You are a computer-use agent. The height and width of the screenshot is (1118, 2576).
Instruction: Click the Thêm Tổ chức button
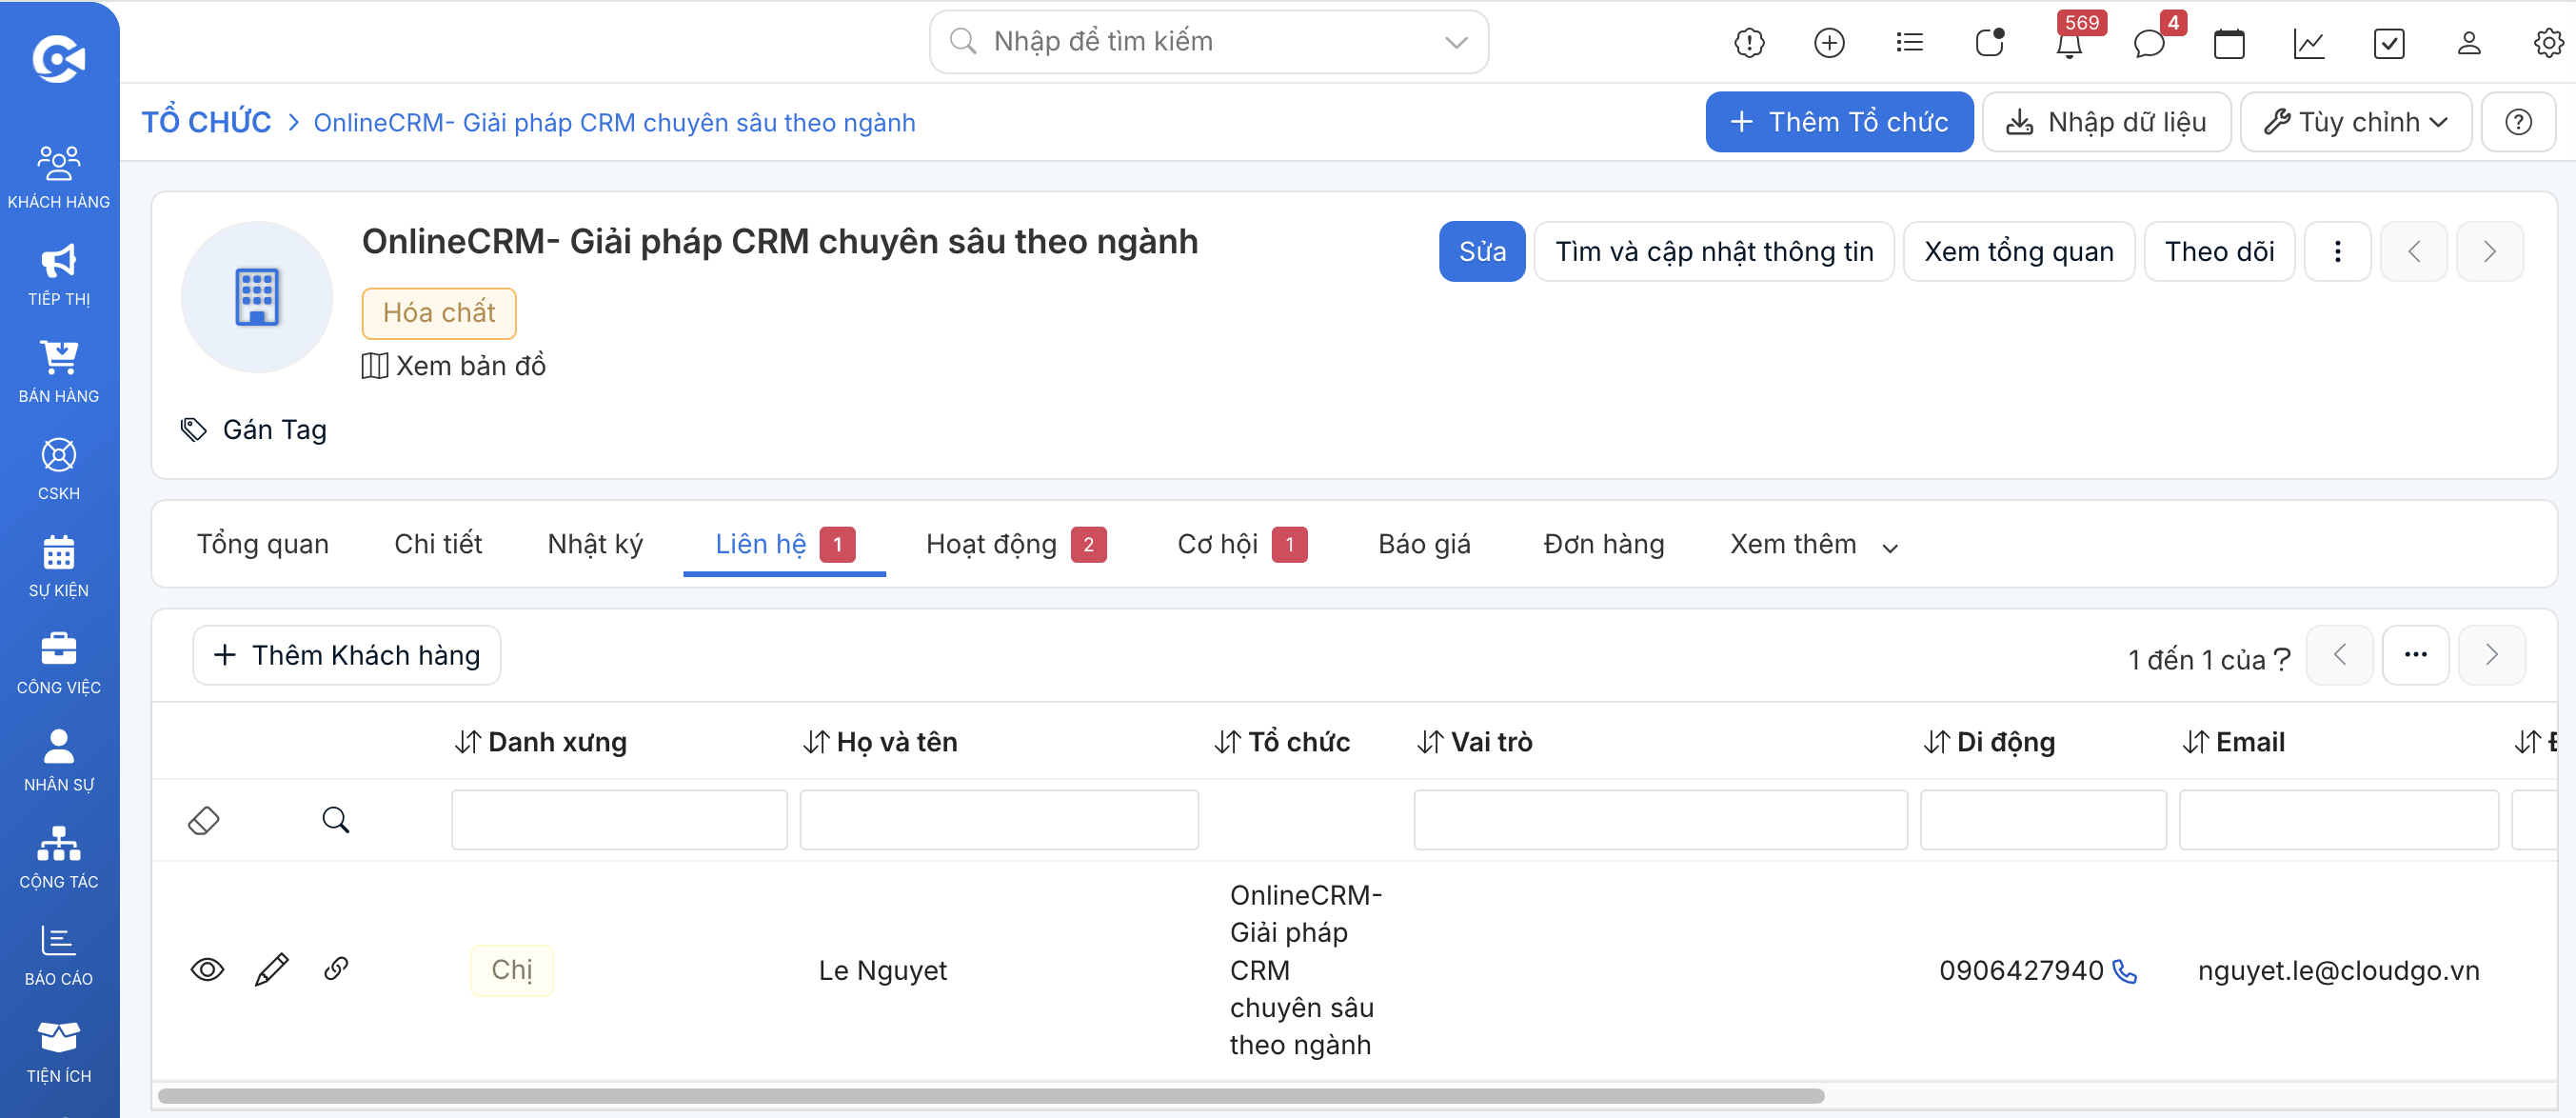click(x=1839, y=122)
